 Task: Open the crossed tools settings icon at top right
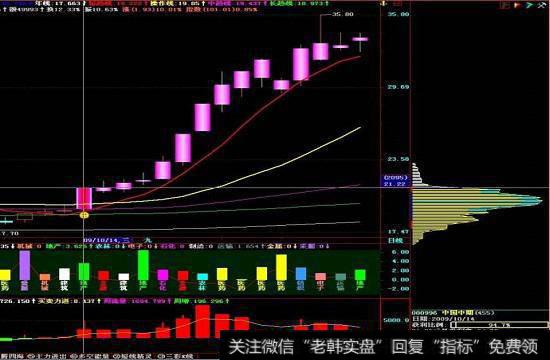pyautogui.click(x=542, y=5)
